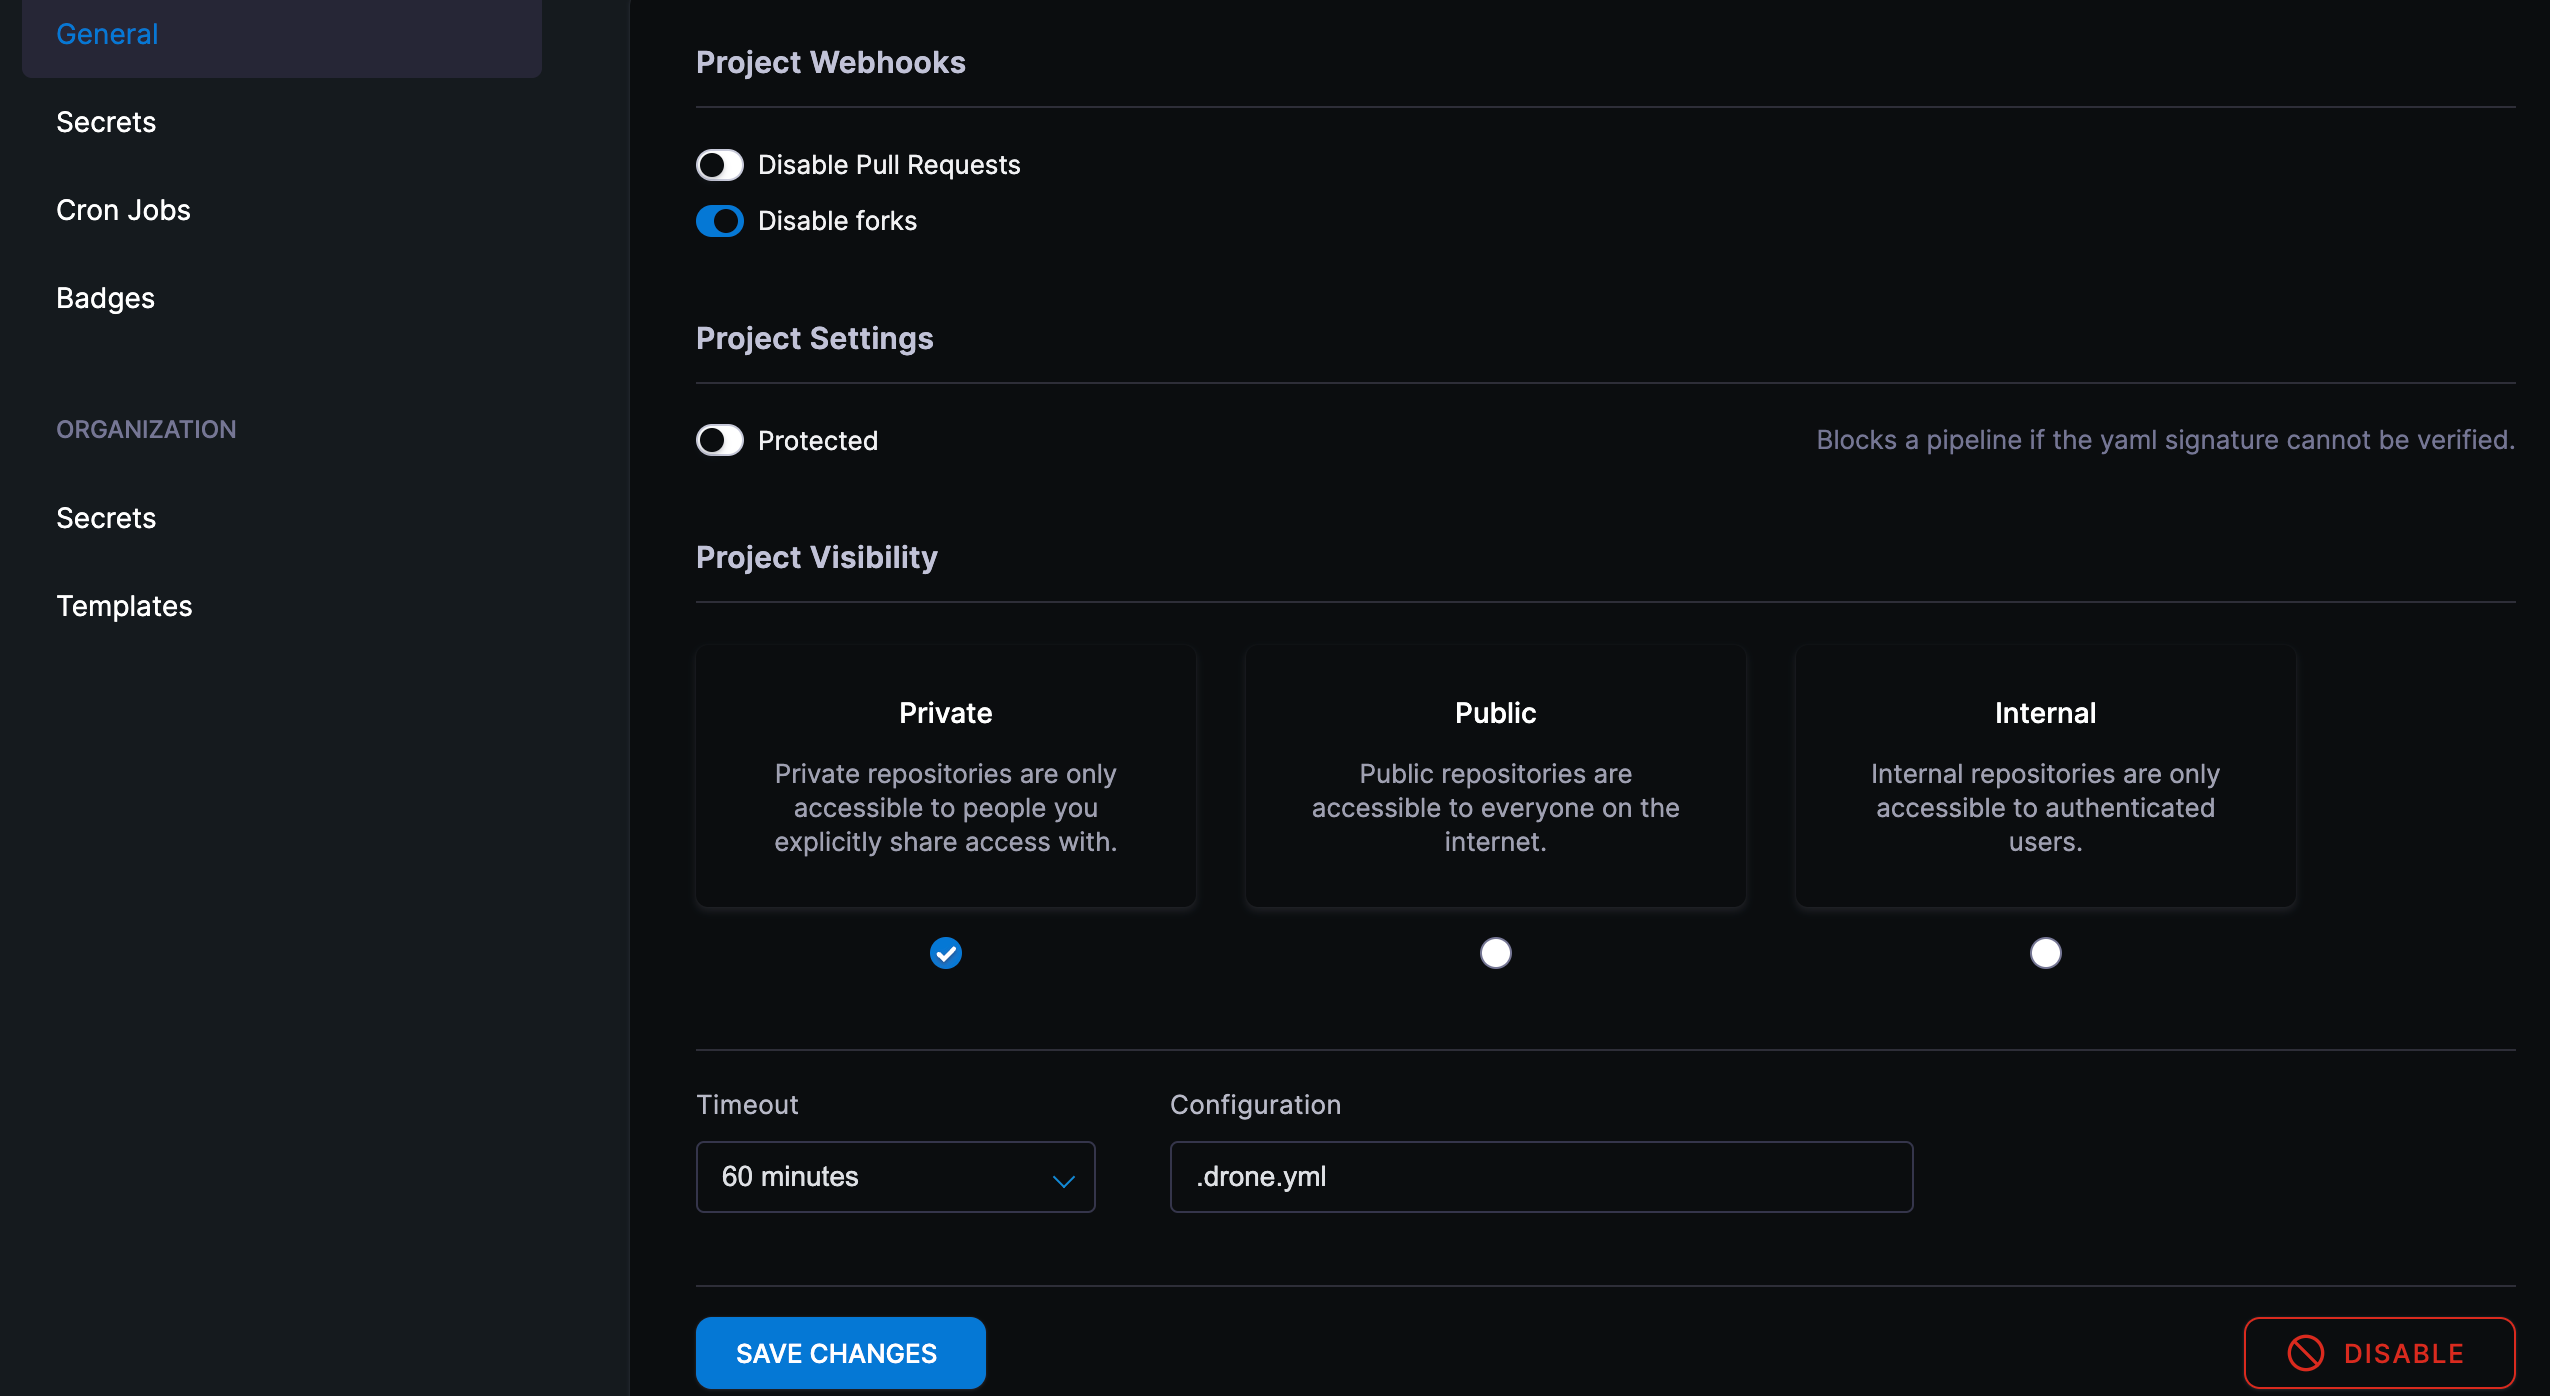The width and height of the screenshot is (2550, 1396).
Task: Open Organization Templates page
Action: (x=124, y=606)
